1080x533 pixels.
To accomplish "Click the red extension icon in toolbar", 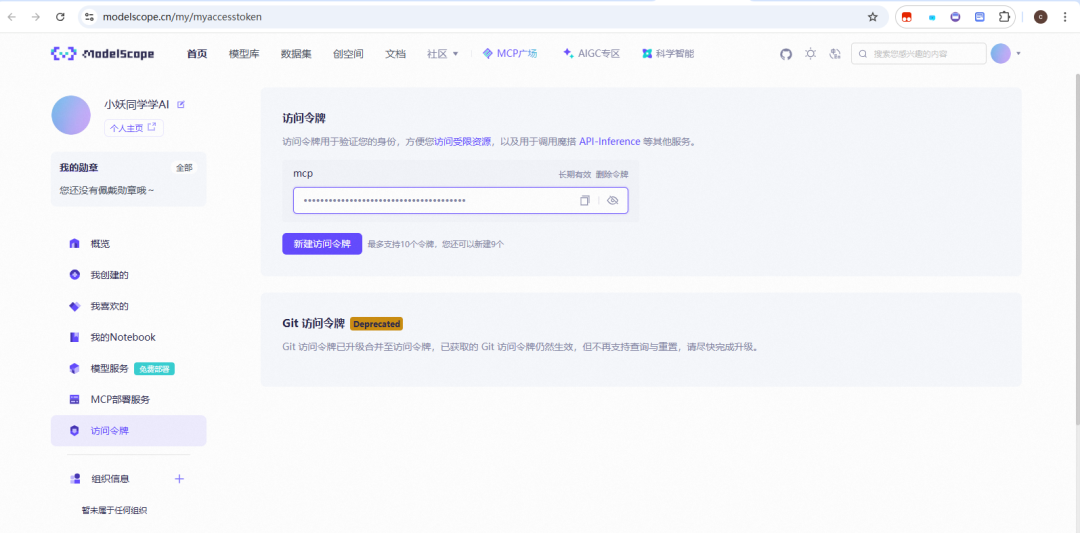I will tap(907, 17).
